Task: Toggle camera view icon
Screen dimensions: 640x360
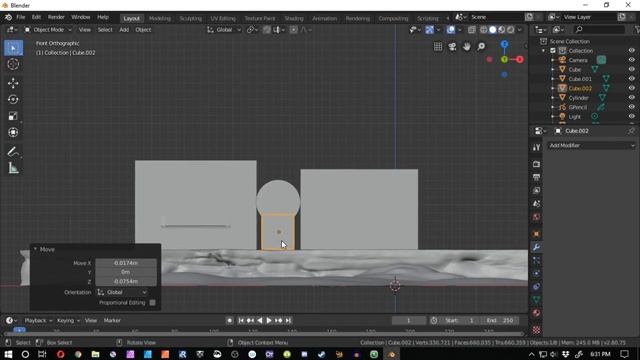Action: 452,47
